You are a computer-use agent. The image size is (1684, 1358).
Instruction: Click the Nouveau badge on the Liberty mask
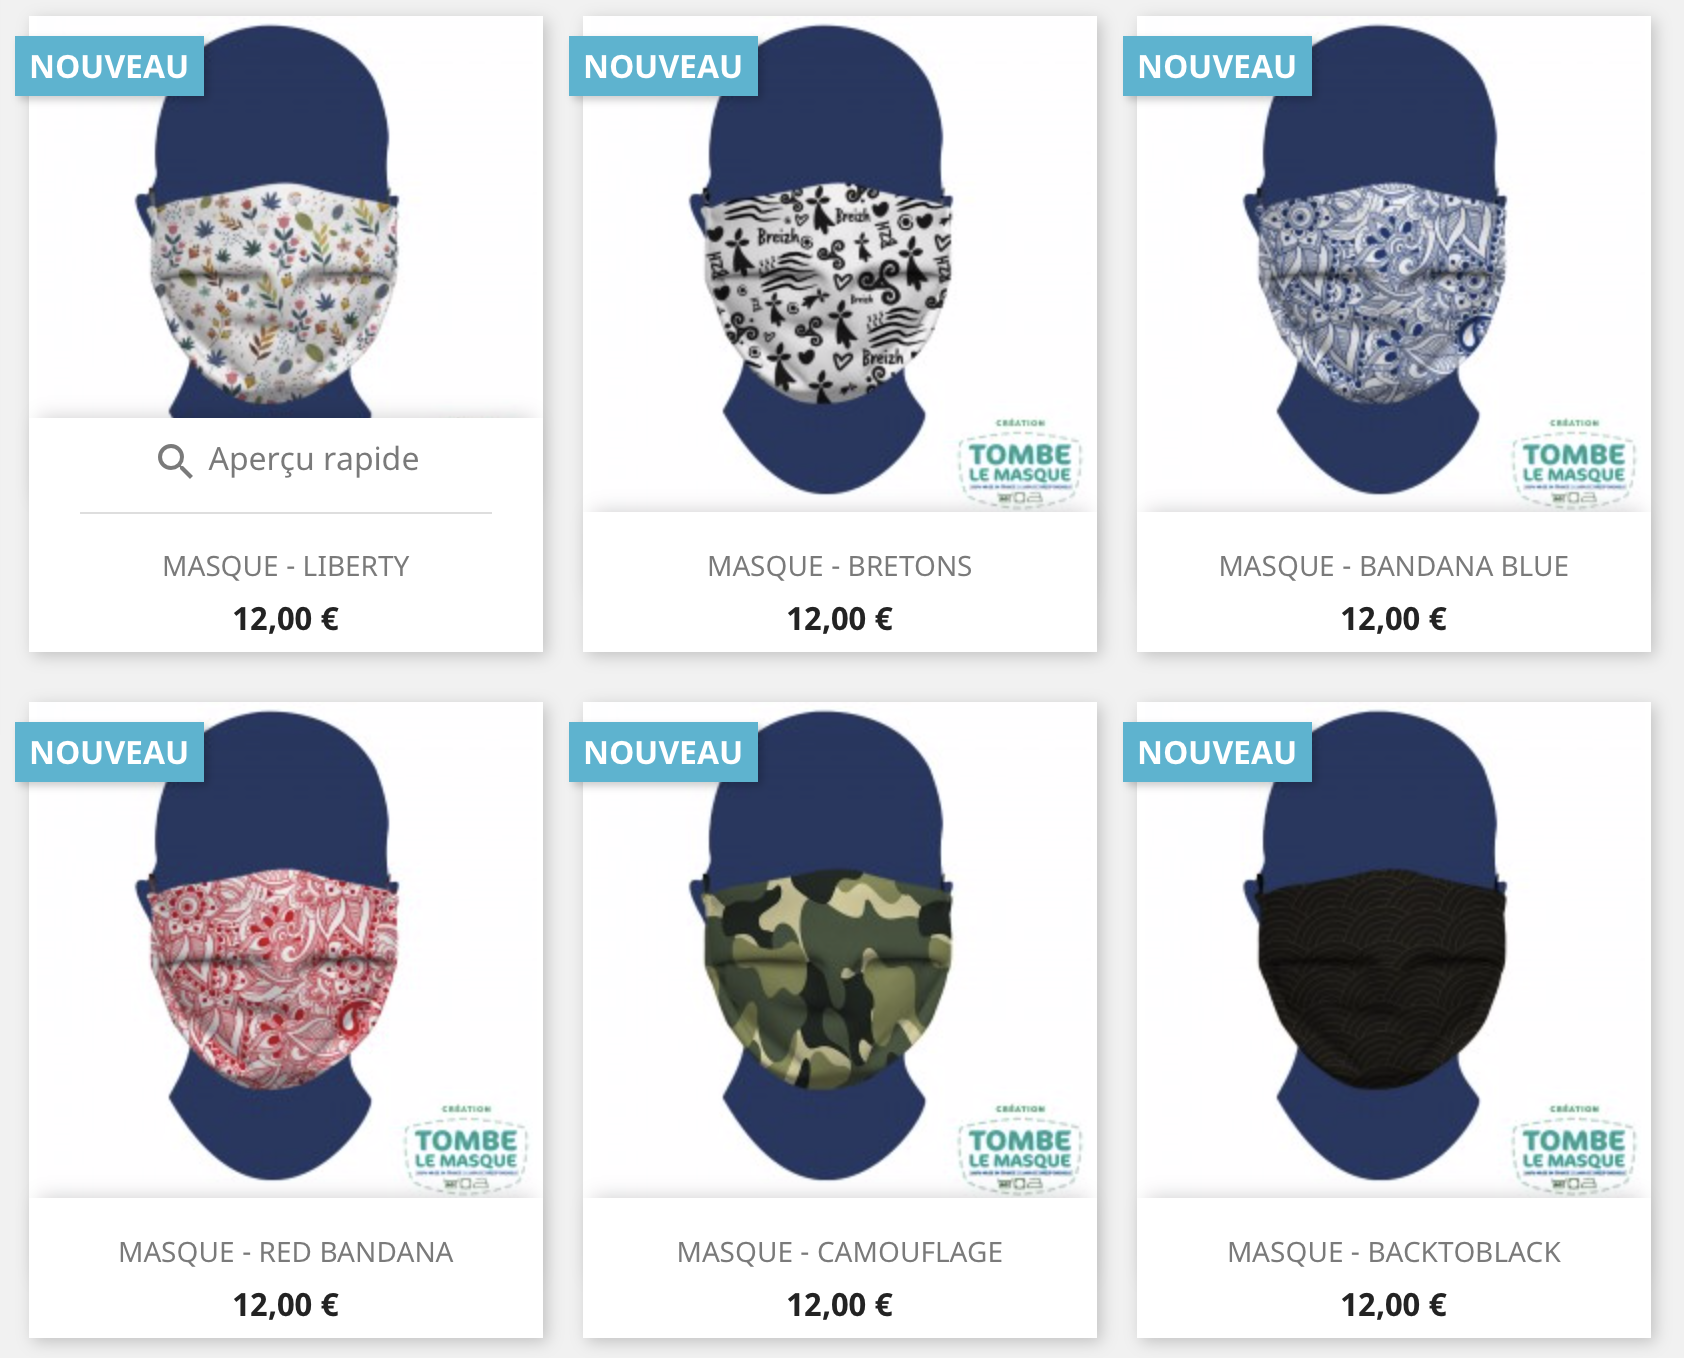coord(109,66)
